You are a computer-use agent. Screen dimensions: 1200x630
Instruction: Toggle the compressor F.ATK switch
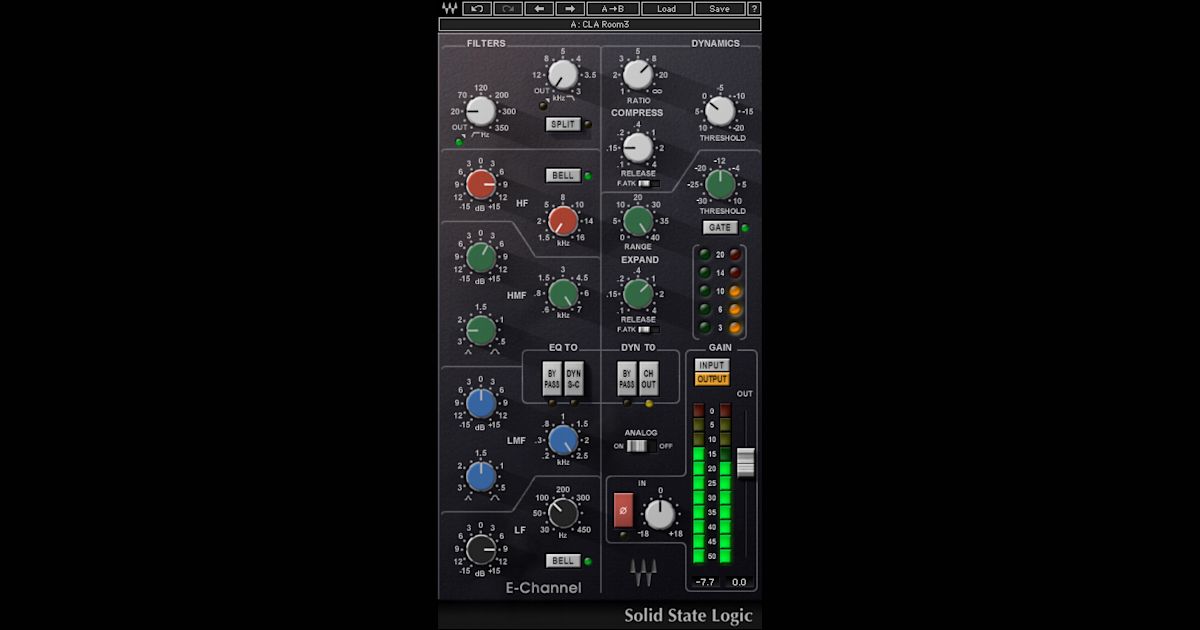click(649, 184)
